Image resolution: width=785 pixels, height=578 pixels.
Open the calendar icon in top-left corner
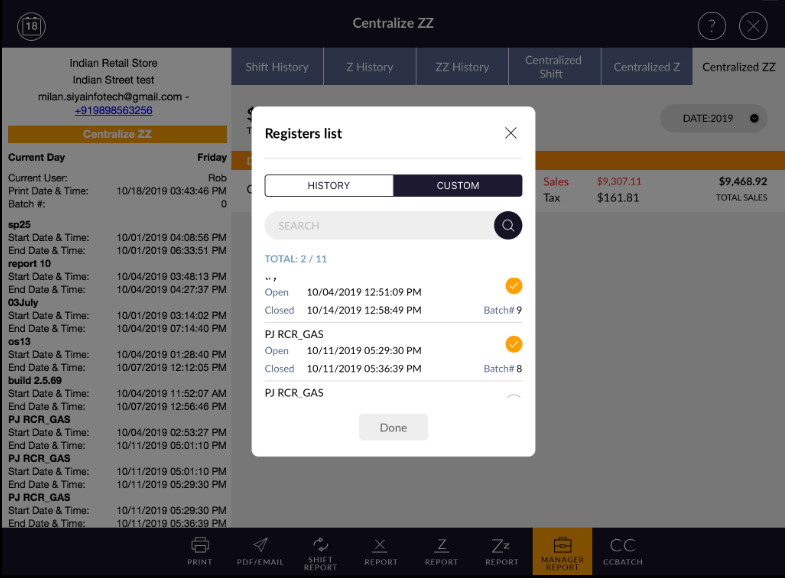[32, 26]
